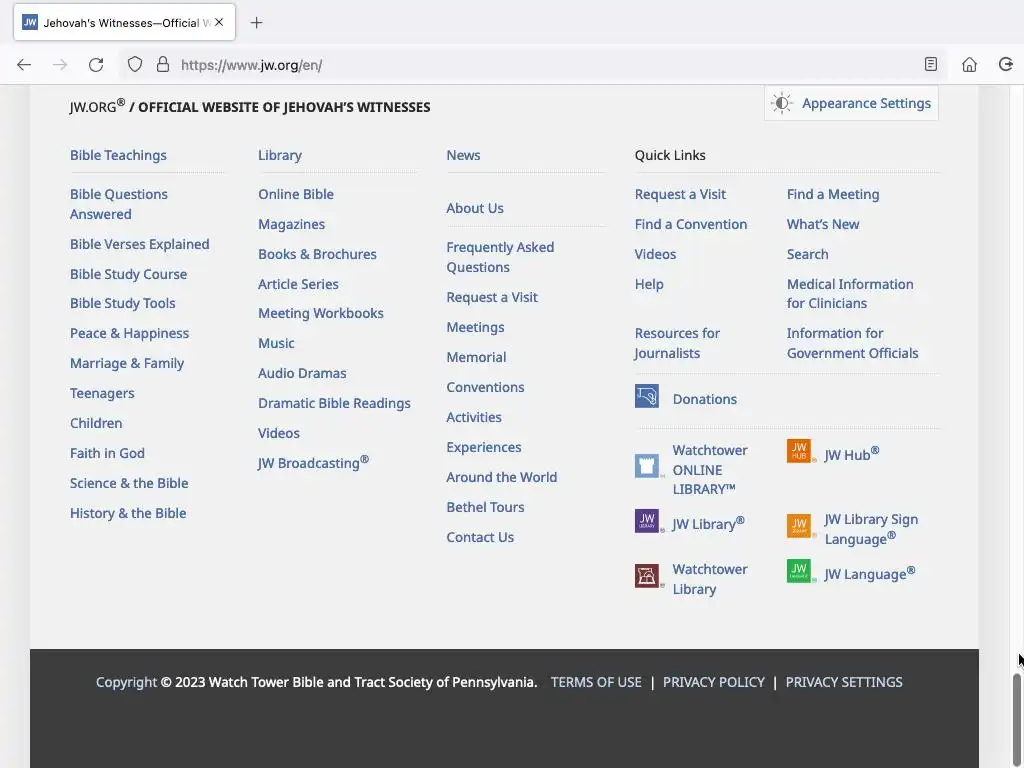Screen dimensions: 1024x768
Task: Click the Appearance Settings sun icon
Action: tap(782, 103)
